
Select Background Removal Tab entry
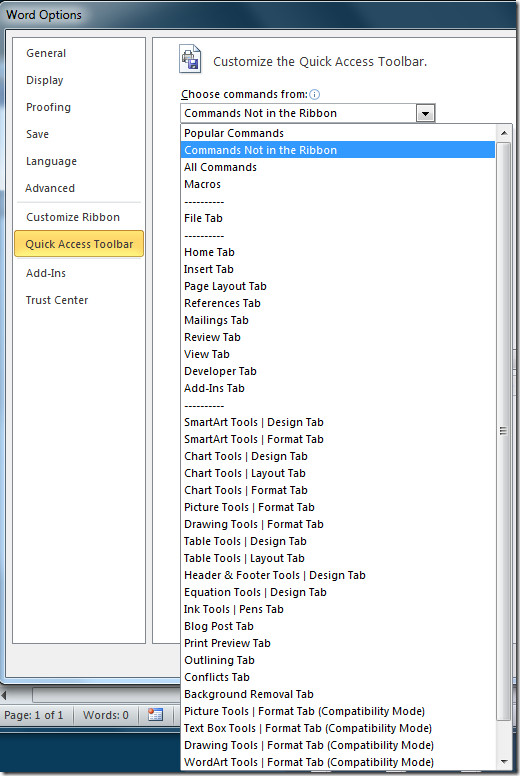[338, 694]
